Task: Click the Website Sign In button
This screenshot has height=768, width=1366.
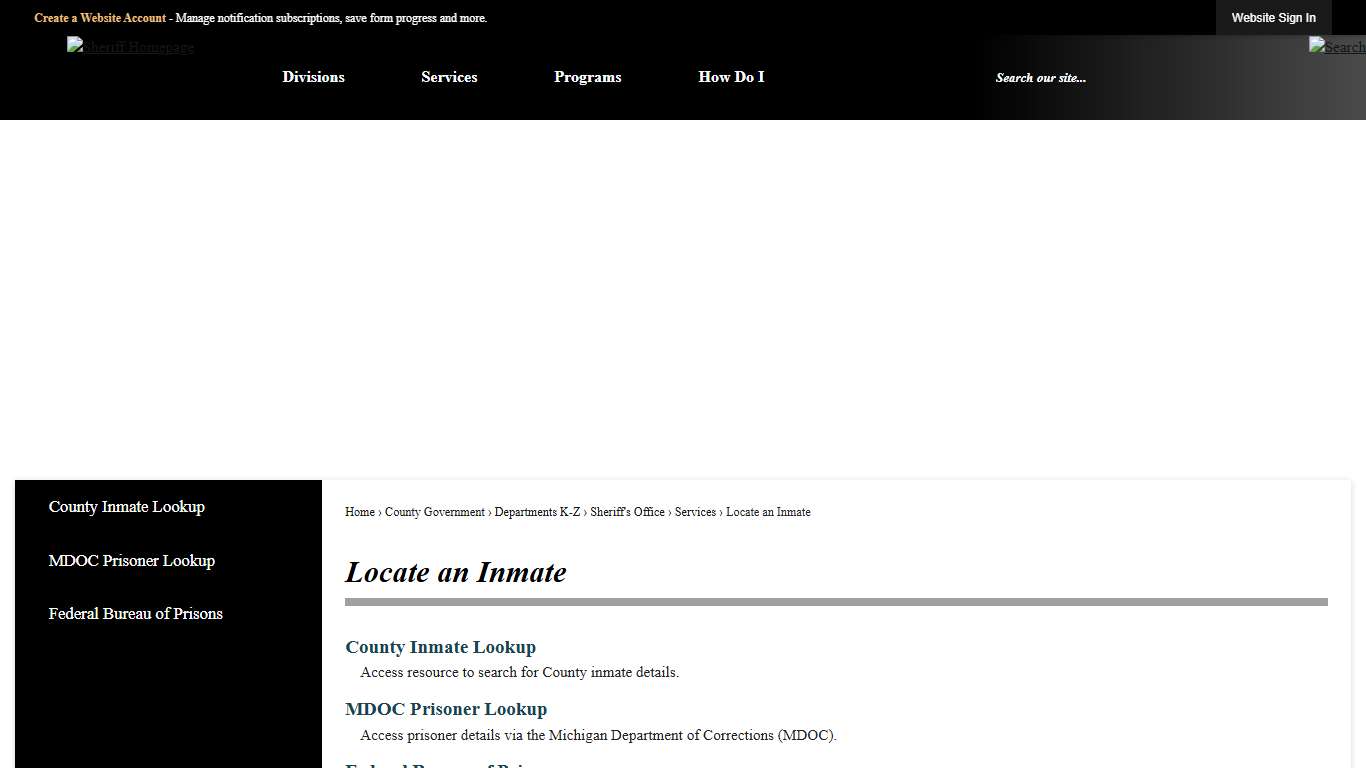Action: [1273, 17]
